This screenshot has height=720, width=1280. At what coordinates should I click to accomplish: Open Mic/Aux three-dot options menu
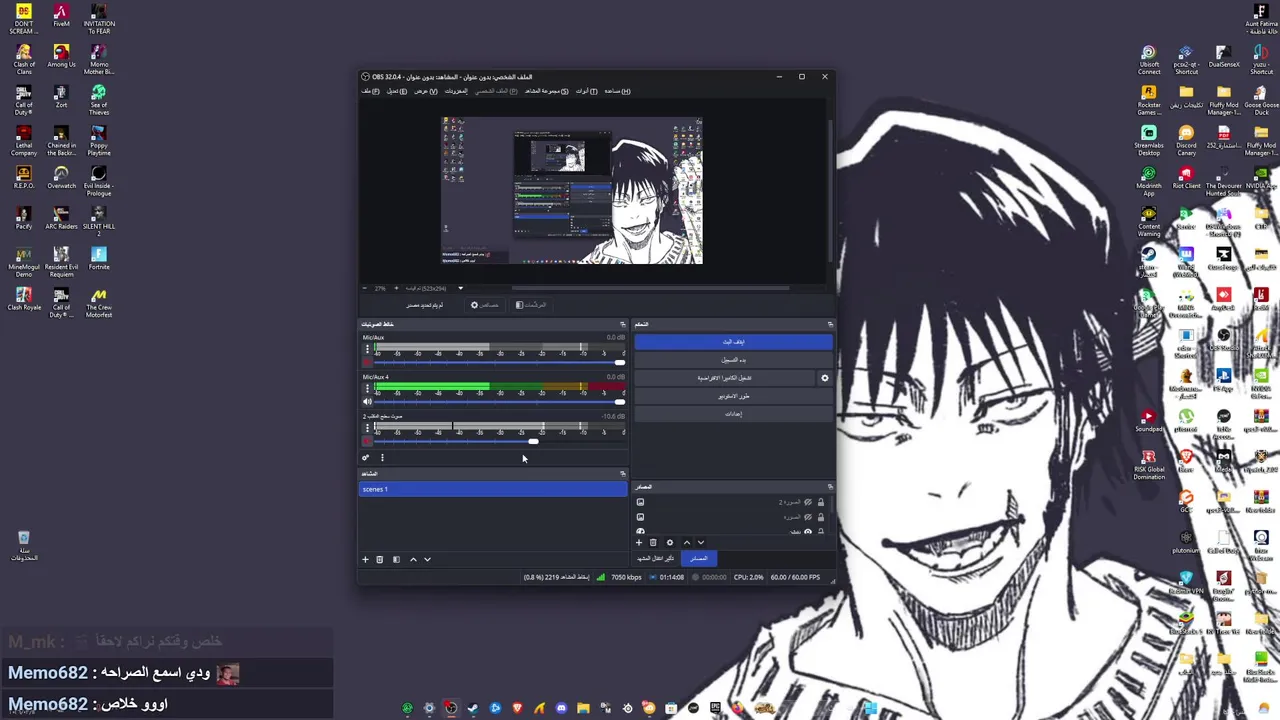[x=367, y=349]
